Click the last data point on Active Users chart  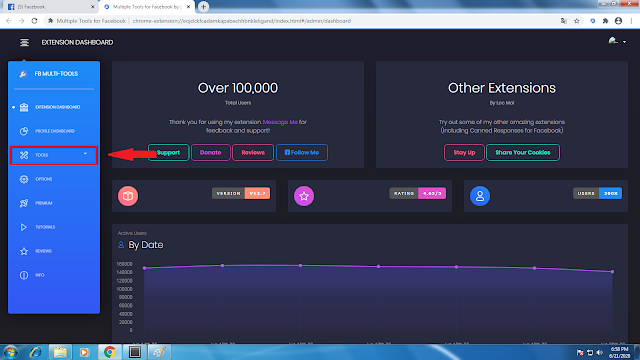click(x=613, y=271)
